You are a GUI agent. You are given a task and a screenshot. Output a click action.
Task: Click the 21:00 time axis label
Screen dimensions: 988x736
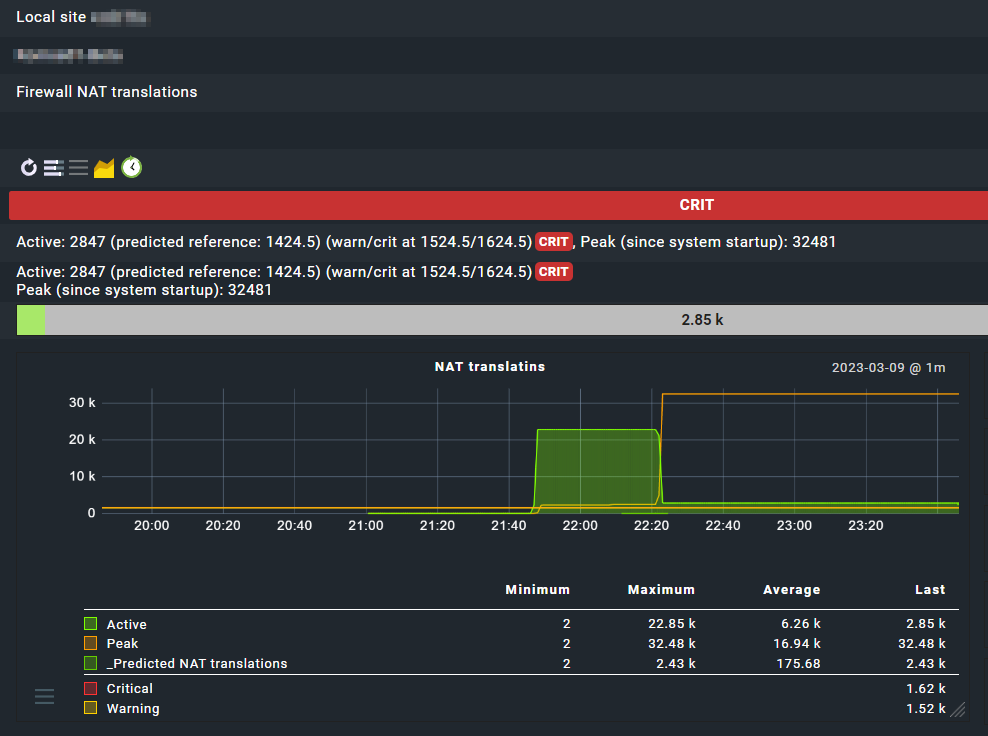(365, 526)
